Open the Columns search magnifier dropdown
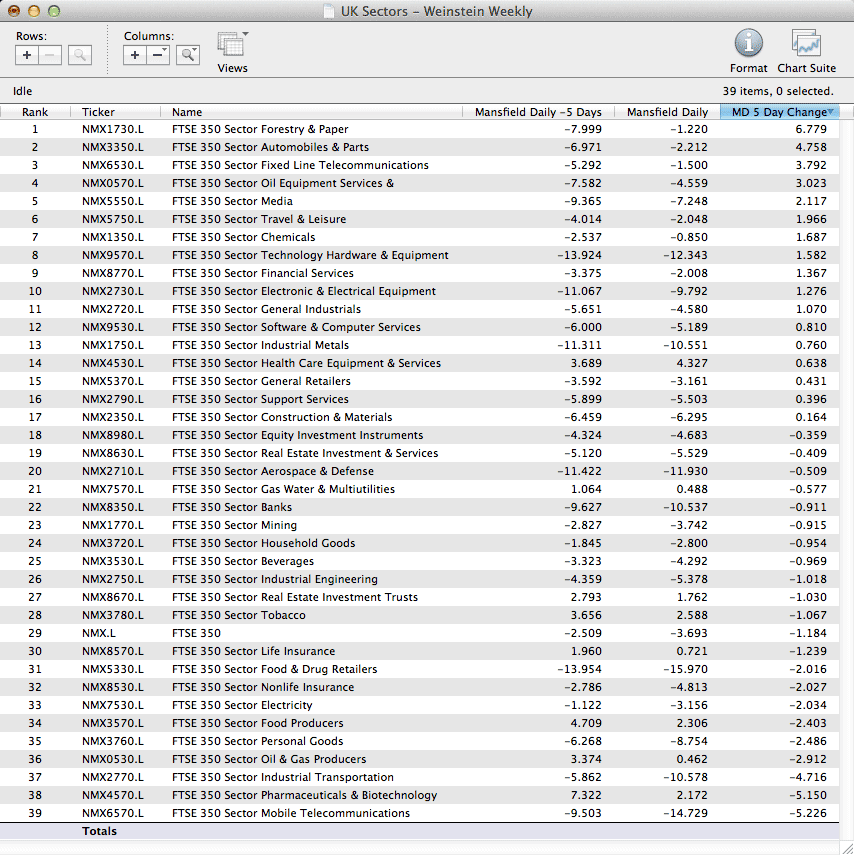Viewport: 854px width, 855px height. click(188, 55)
